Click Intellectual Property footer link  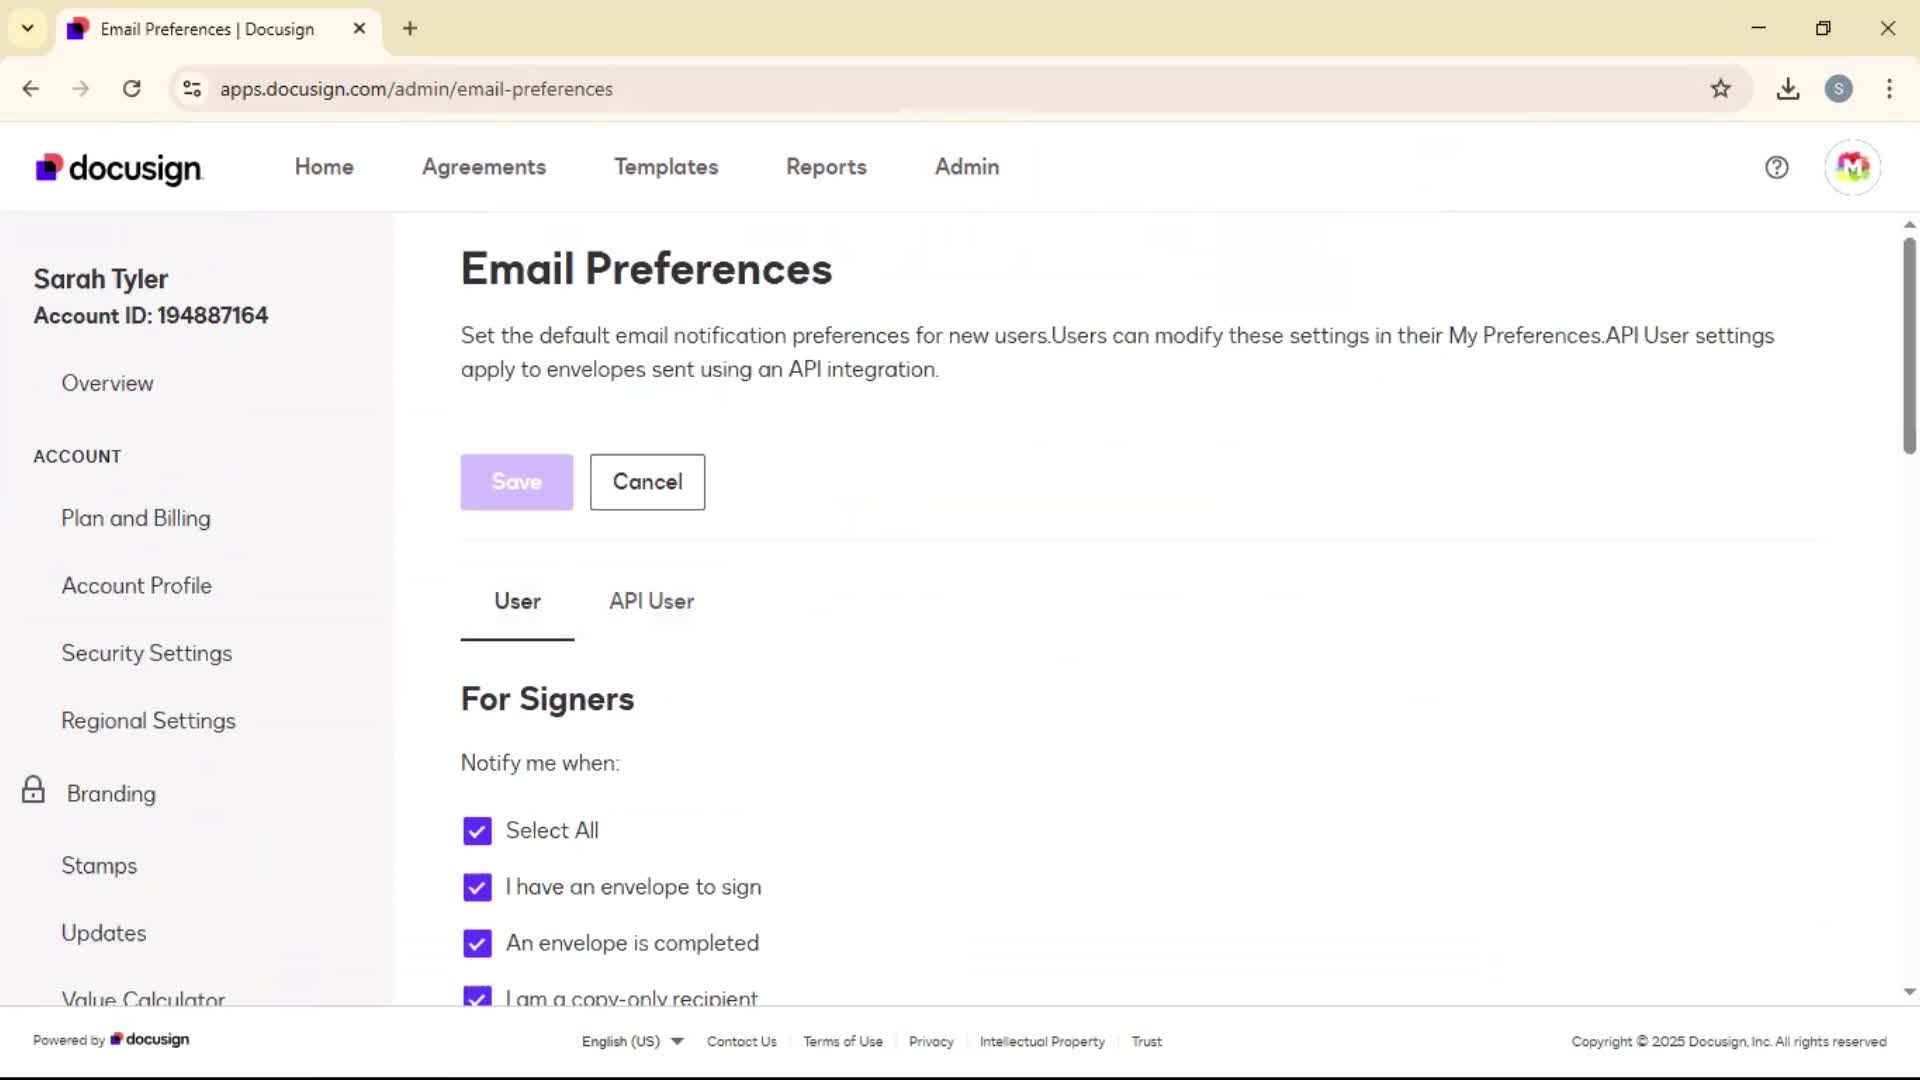(1042, 1041)
